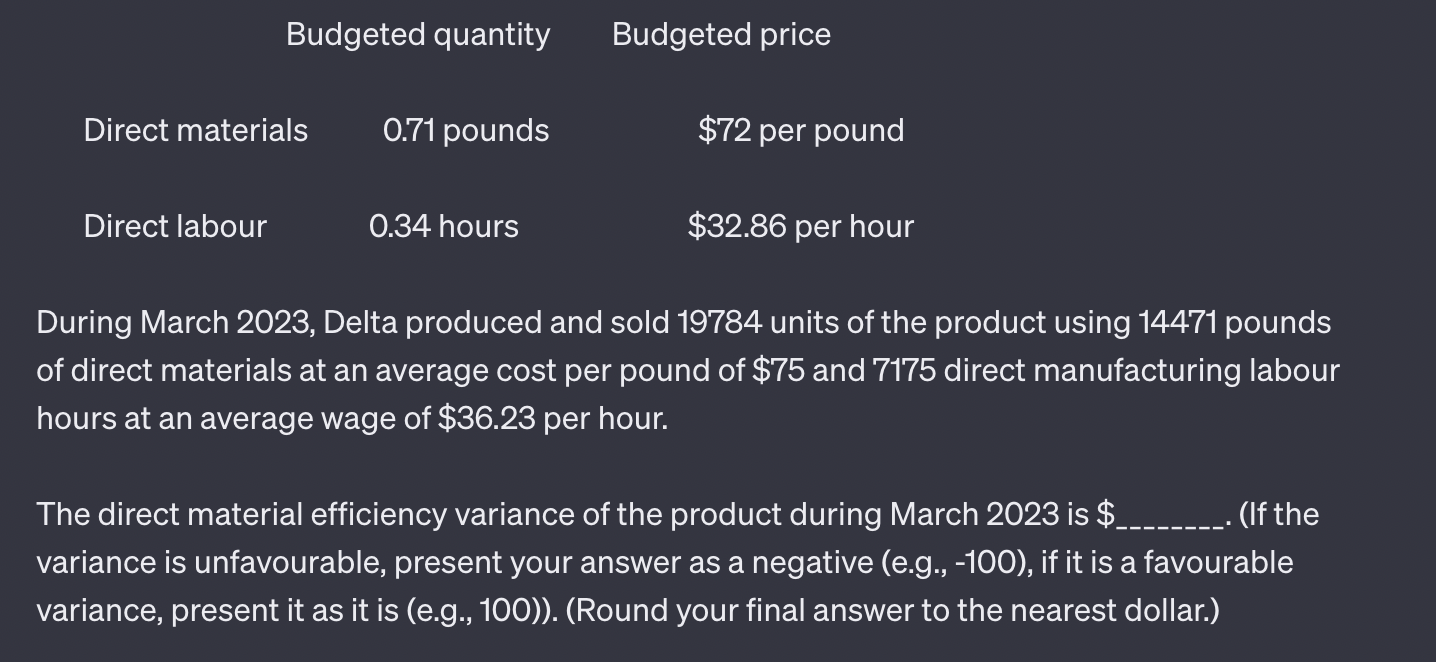Select the Direct labour row label
This screenshot has width=1436, height=662.
tap(175, 226)
